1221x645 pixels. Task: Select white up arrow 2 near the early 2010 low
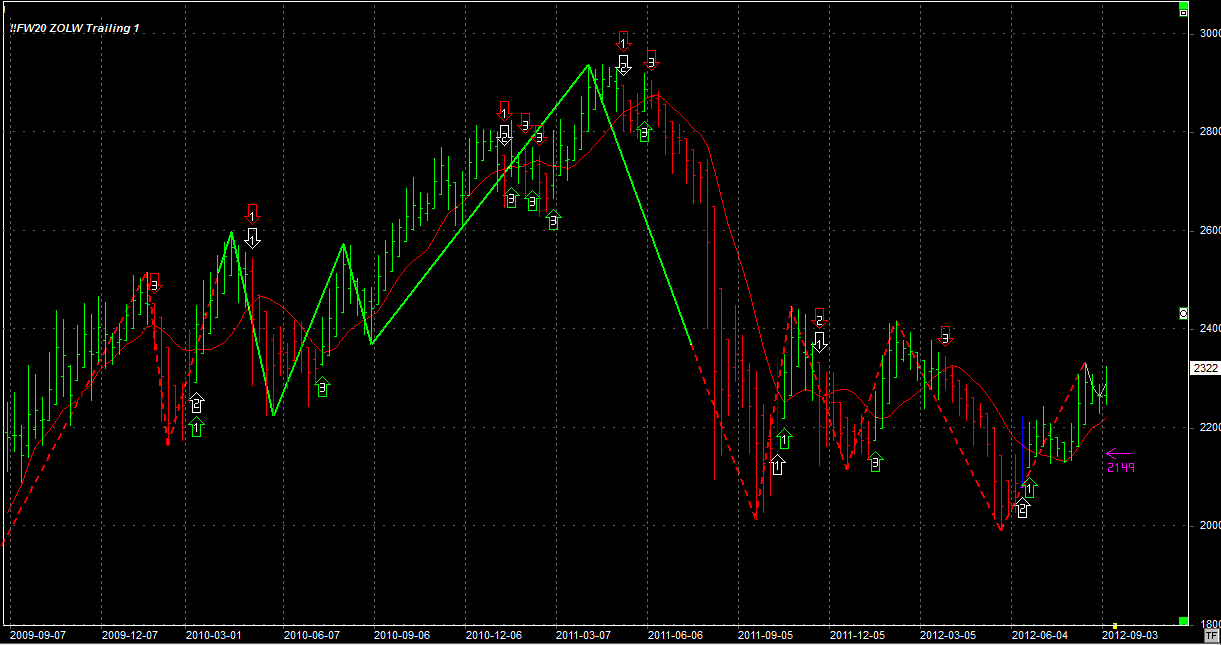click(x=197, y=403)
